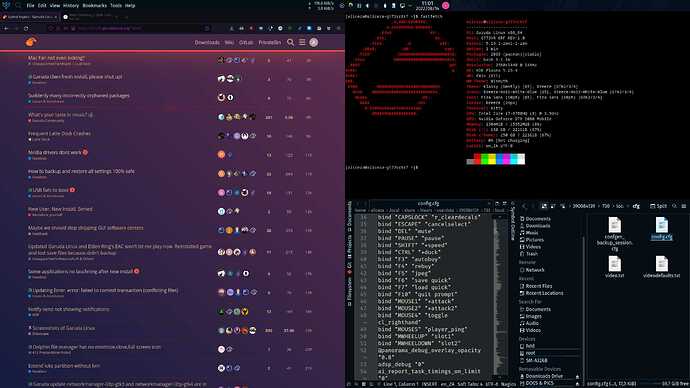Click the browser reload button
Screen dimensions: 690x388
coord(26,28)
